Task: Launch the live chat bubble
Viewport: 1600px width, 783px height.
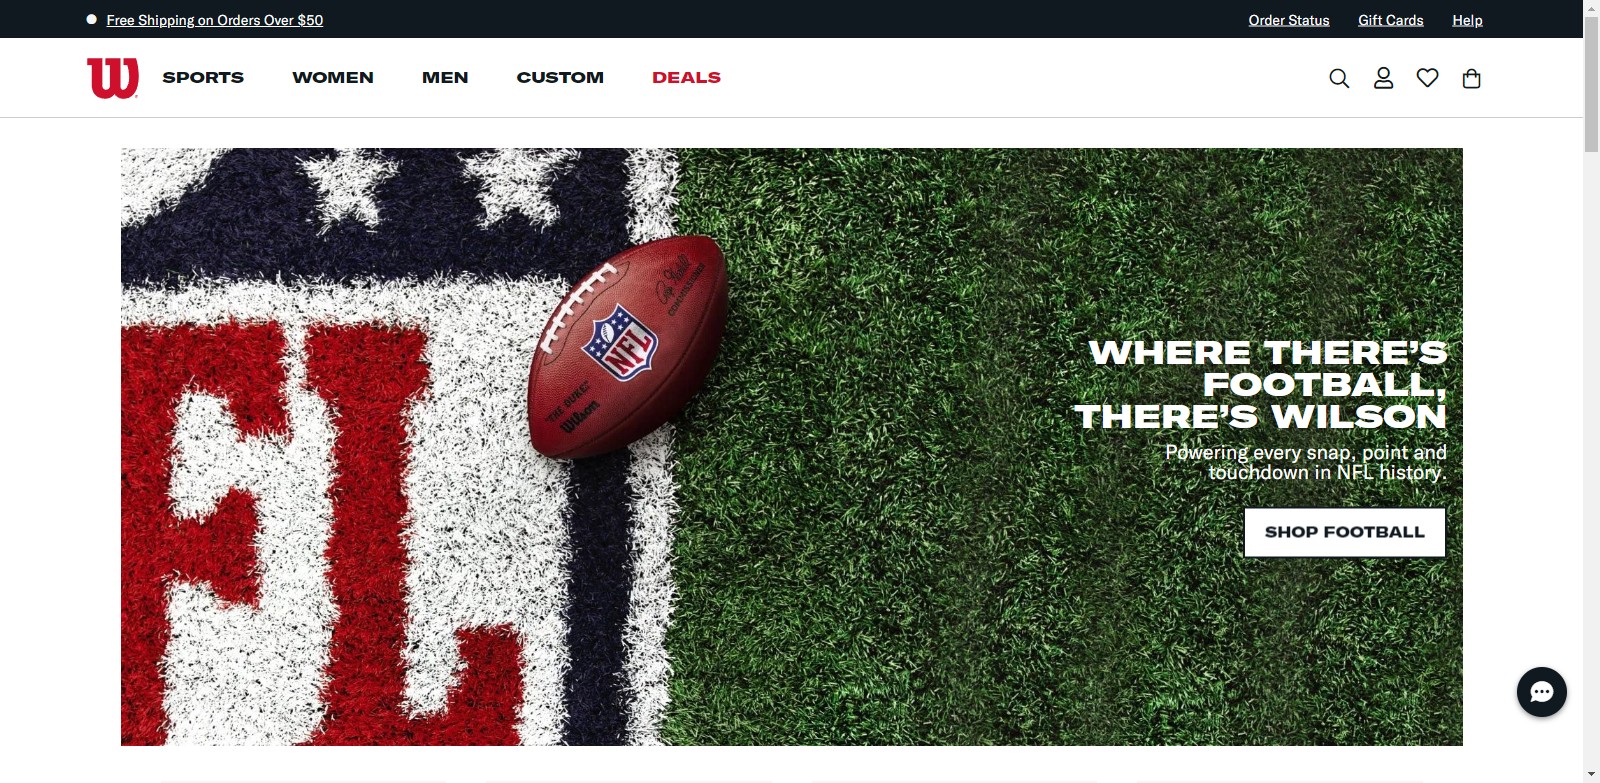Action: click(1541, 692)
